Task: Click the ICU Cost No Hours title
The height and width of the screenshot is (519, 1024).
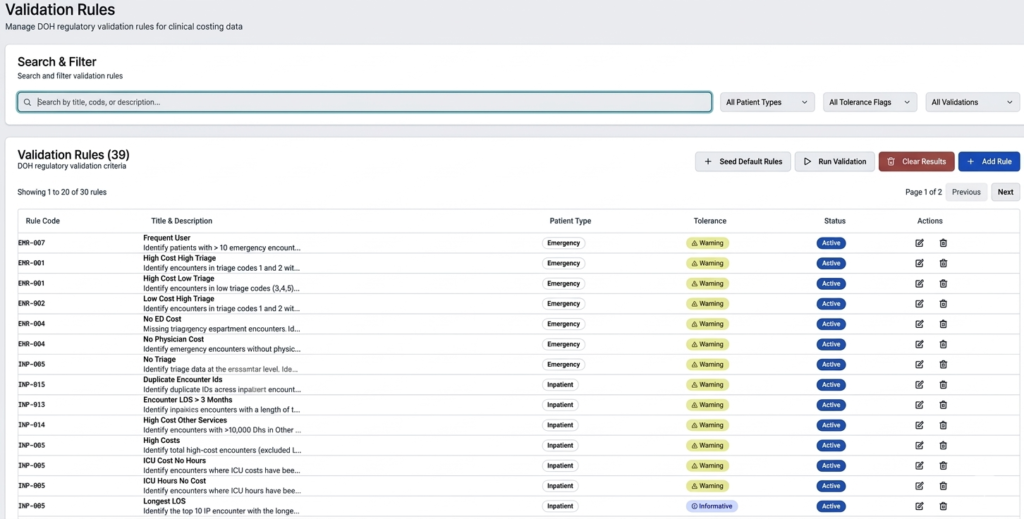Action: pos(174,460)
